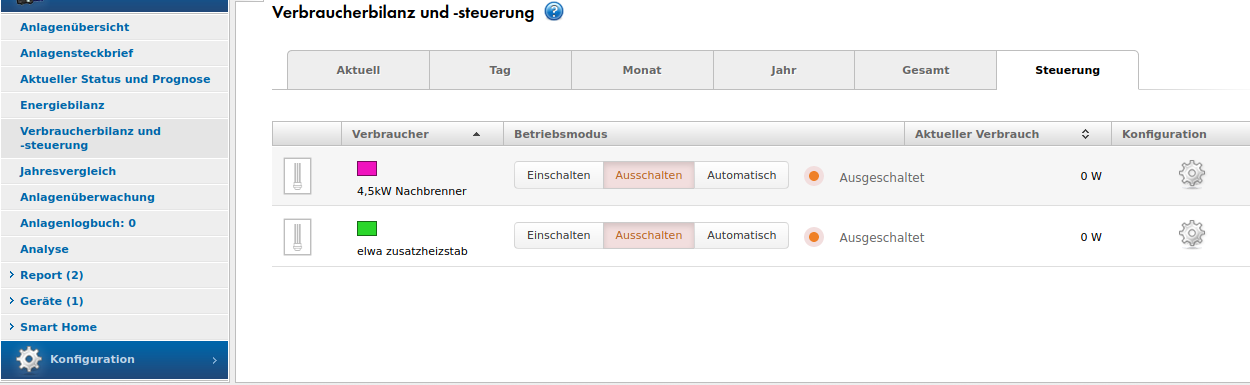Viewport: 1250px width, 385px height.
Task: Open help icon beside Verbraucherbilanz title
Action: 554,12
